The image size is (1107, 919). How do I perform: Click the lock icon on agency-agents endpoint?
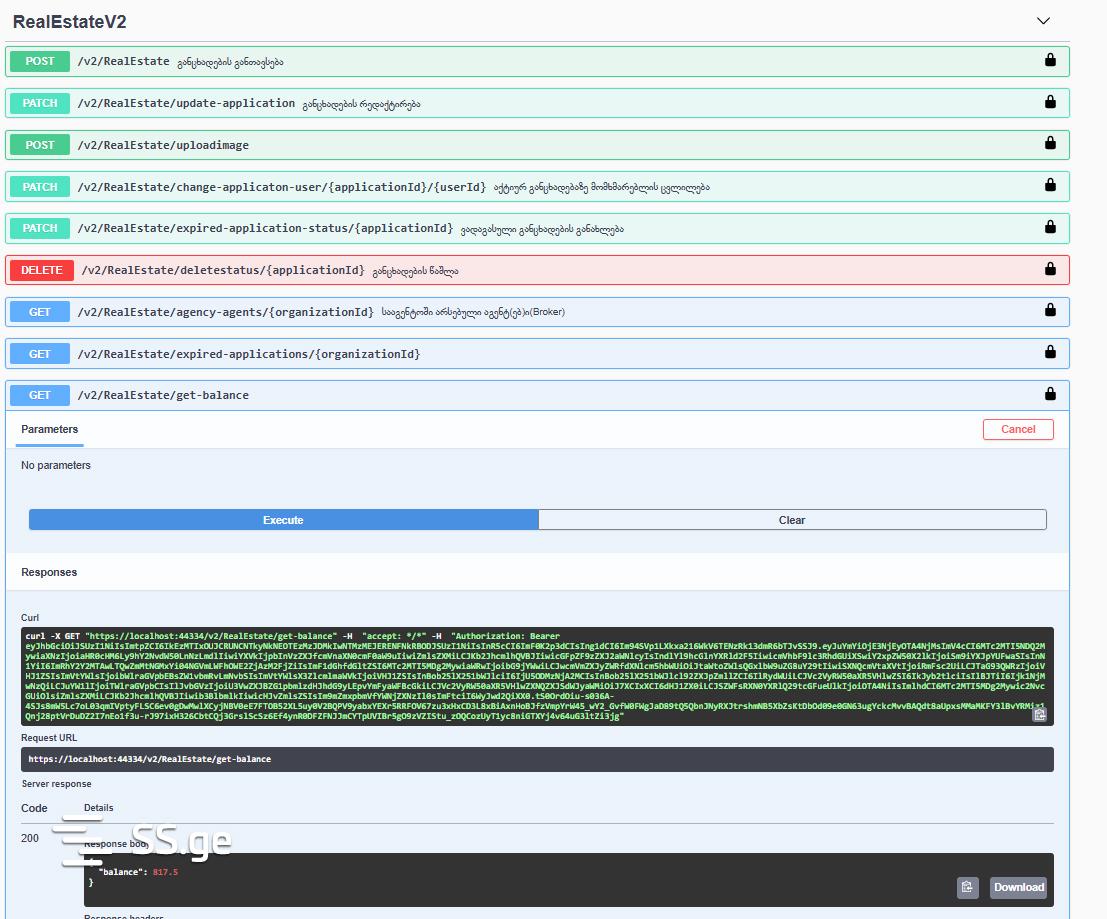[x=1050, y=311]
